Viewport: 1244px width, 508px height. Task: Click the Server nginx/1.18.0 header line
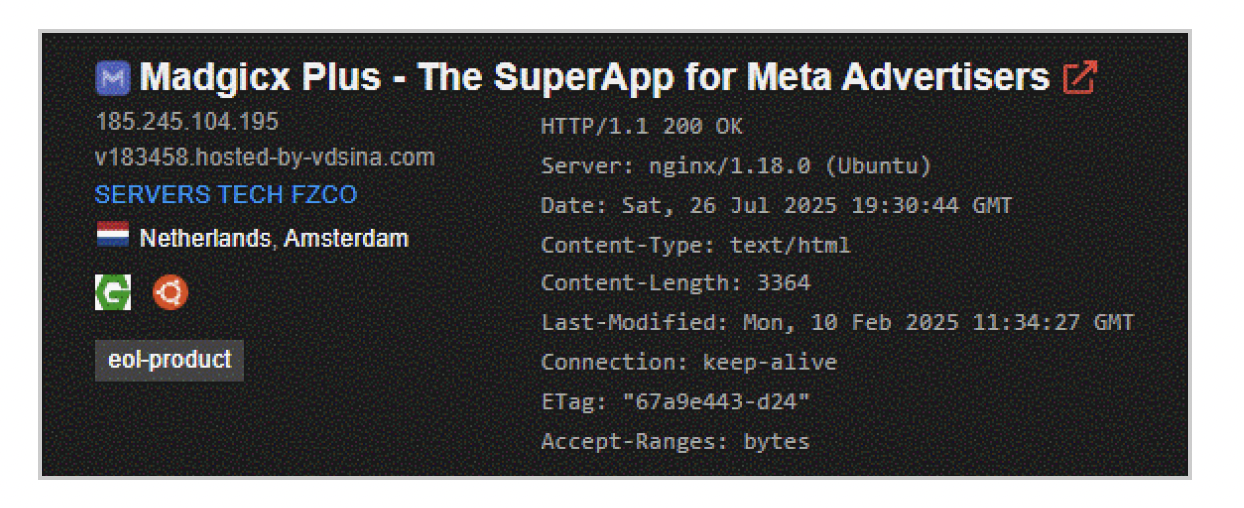(735, 165)
